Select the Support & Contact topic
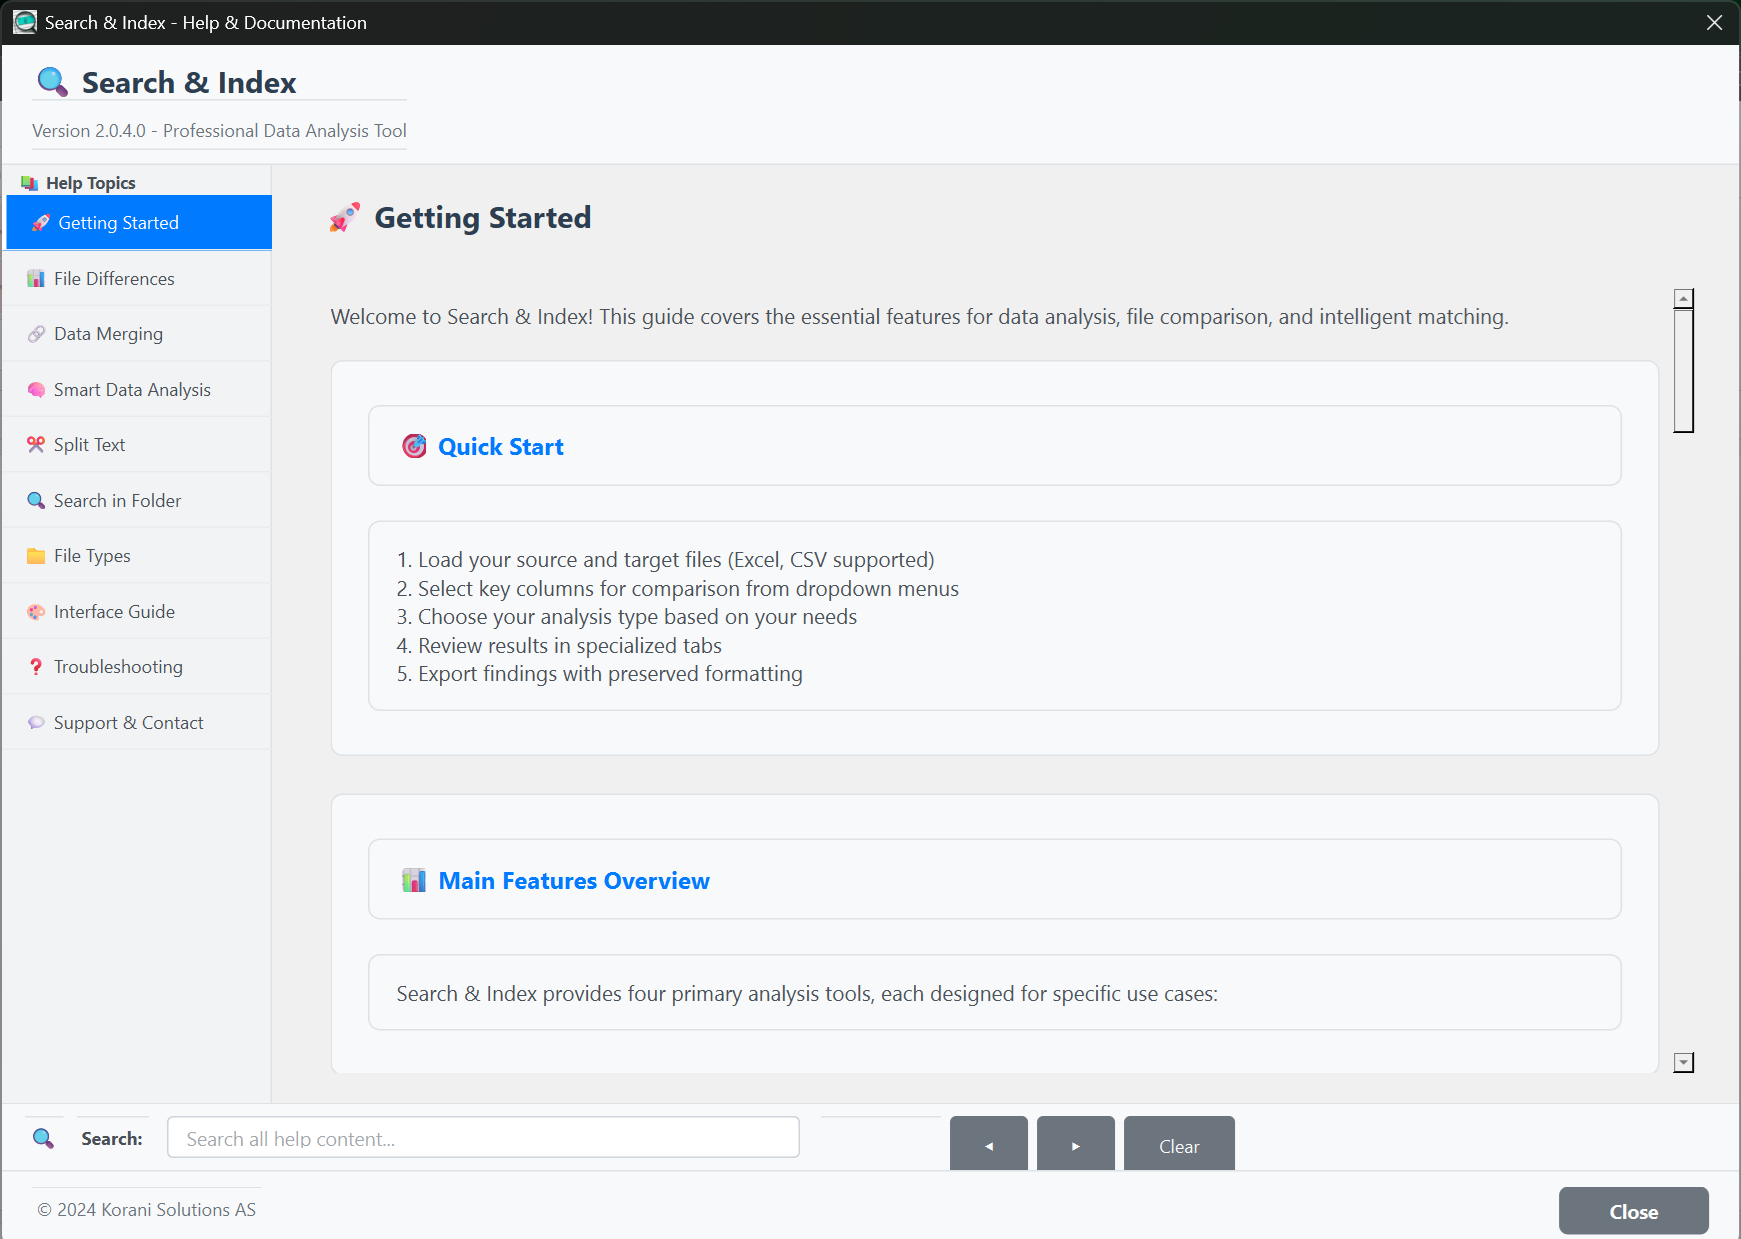Viewport: 1741px width, 1239px height. pyautogui.click(x=128, y=723)
